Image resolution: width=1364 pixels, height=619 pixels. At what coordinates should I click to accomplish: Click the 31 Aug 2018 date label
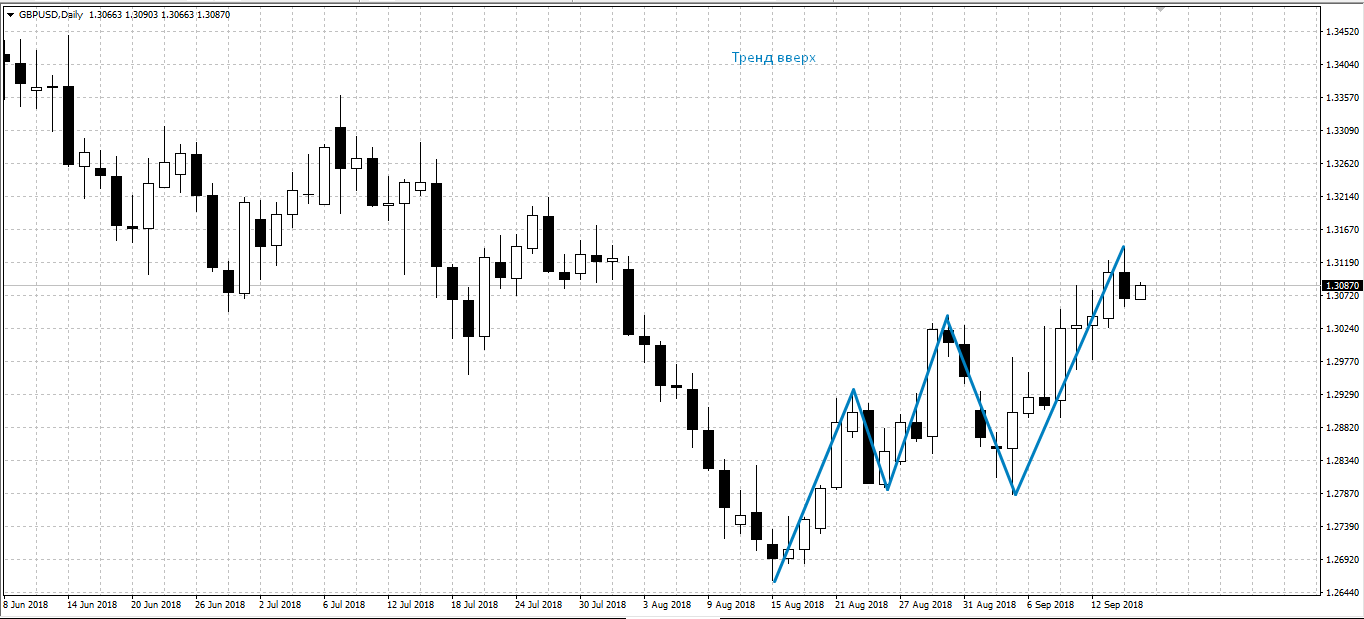pyautogui.click(x=989, y=605)
